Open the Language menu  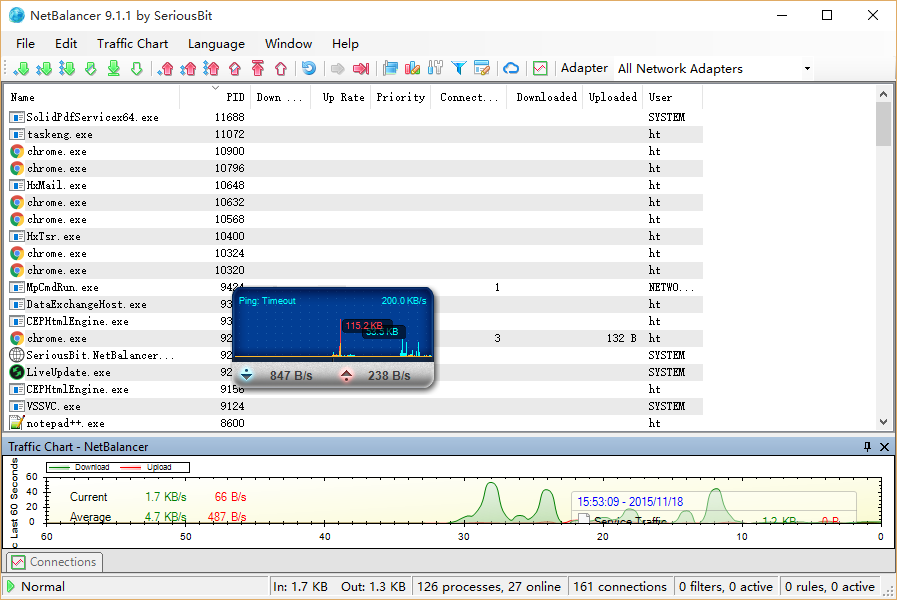pyautogui.click(x=216, y=44)
